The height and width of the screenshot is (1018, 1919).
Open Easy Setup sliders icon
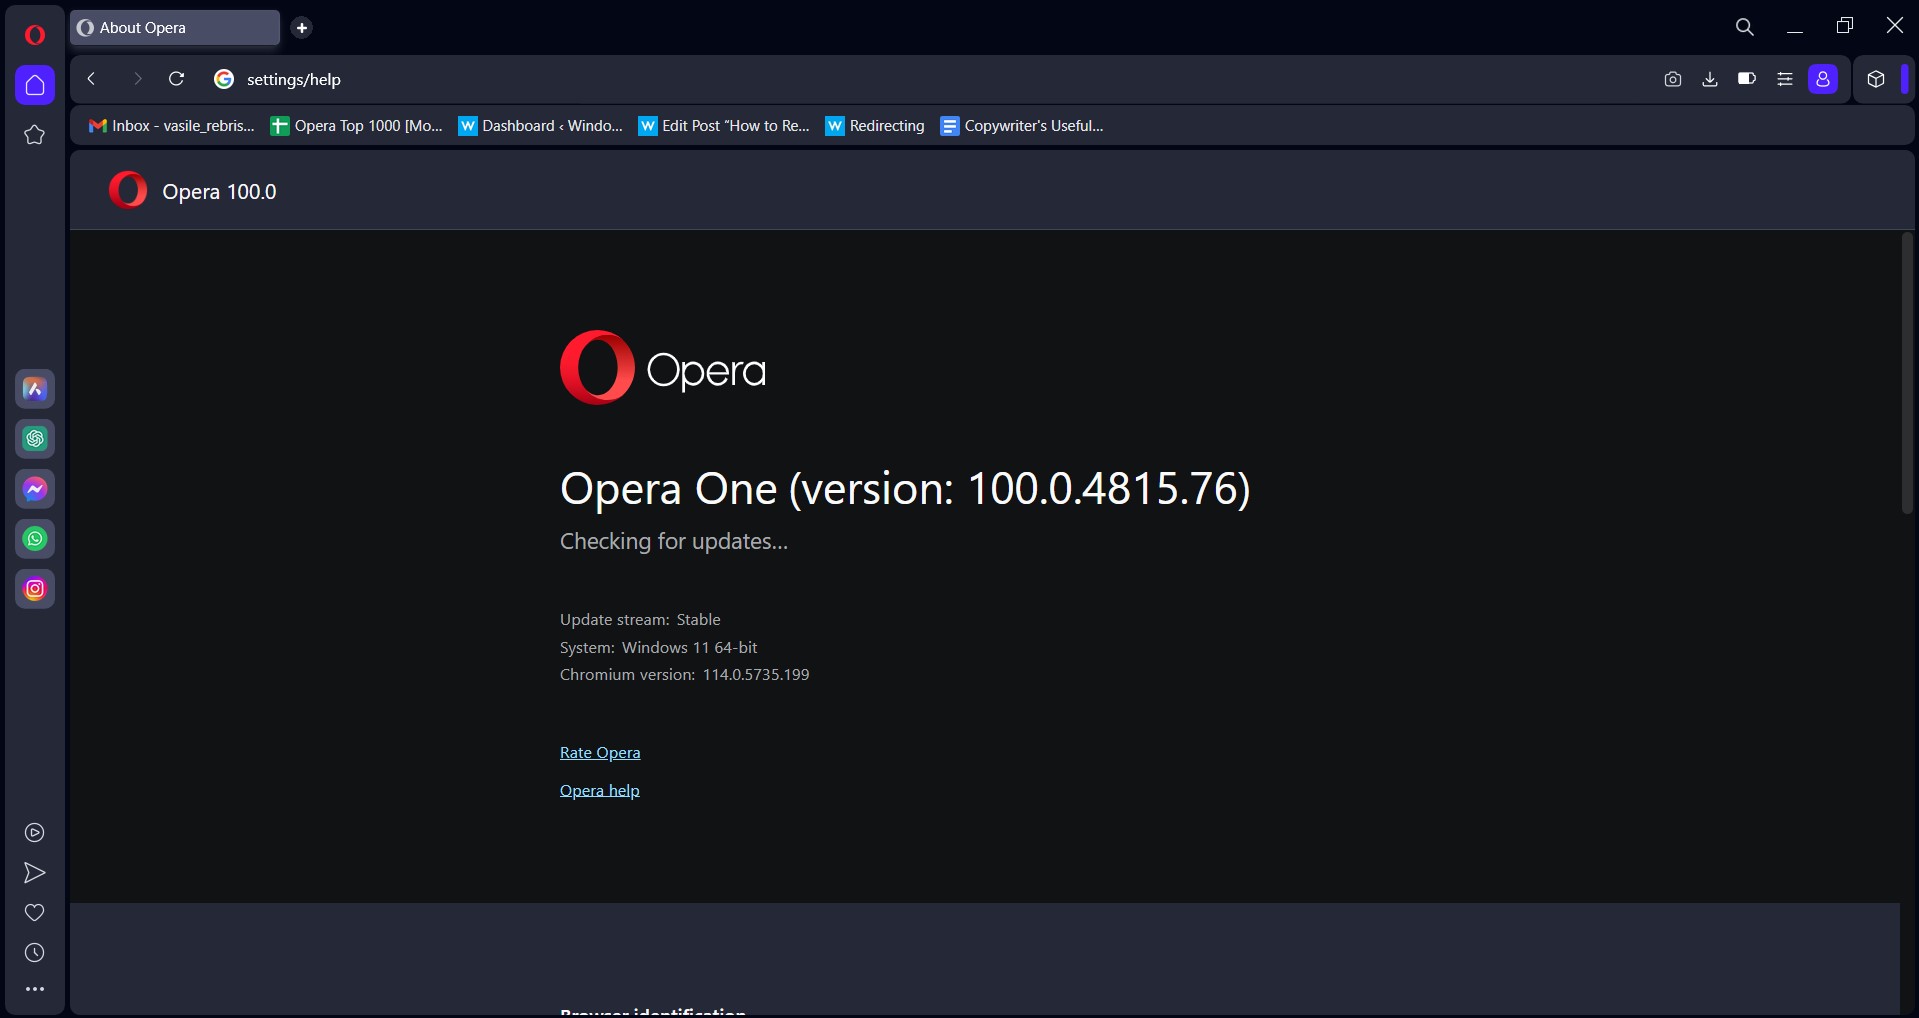1785,79
